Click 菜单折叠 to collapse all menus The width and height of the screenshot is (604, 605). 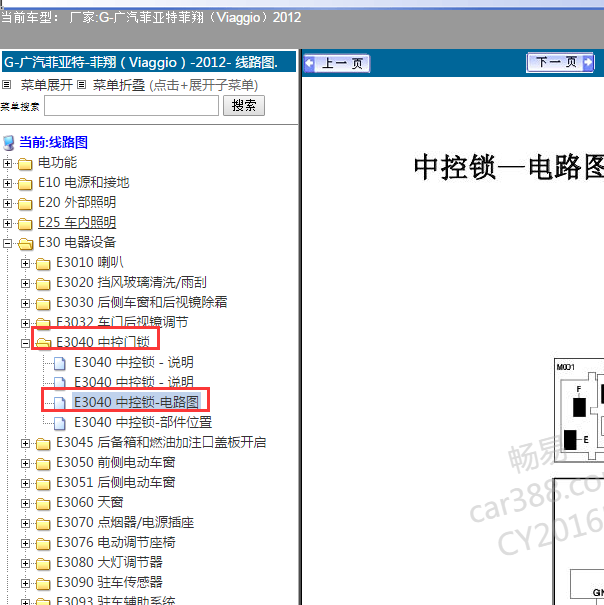point(119,85)
